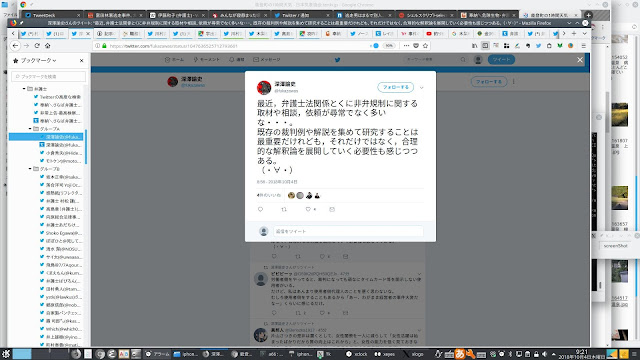Click the IME あ input indicator

pos(460,354)
